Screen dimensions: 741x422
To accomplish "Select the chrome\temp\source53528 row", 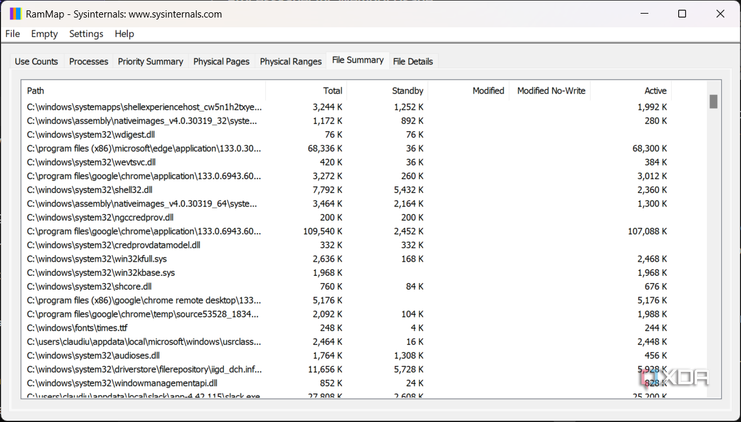I will 364,314.
